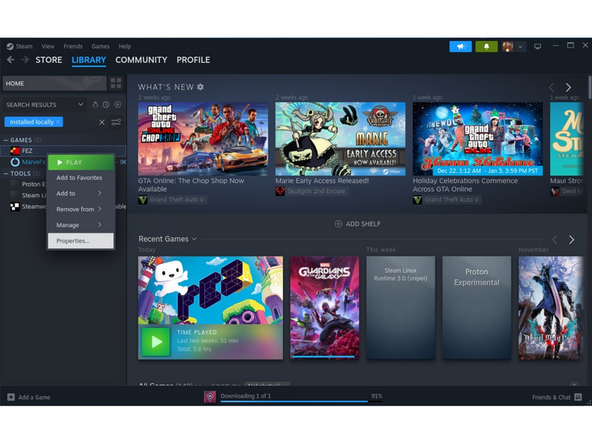The height and width of the screenshot is (444, 592).
Task: Open the Games menu
Action: [x=100, y=46]
